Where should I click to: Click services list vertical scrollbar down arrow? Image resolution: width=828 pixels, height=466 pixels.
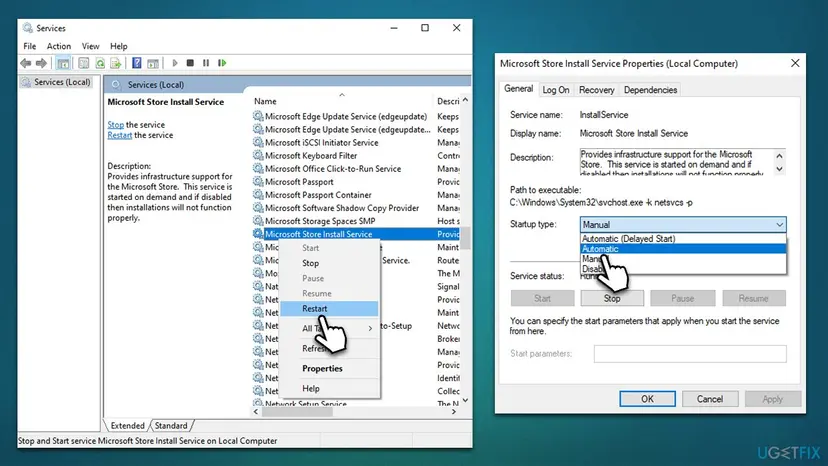coord(465,400)
